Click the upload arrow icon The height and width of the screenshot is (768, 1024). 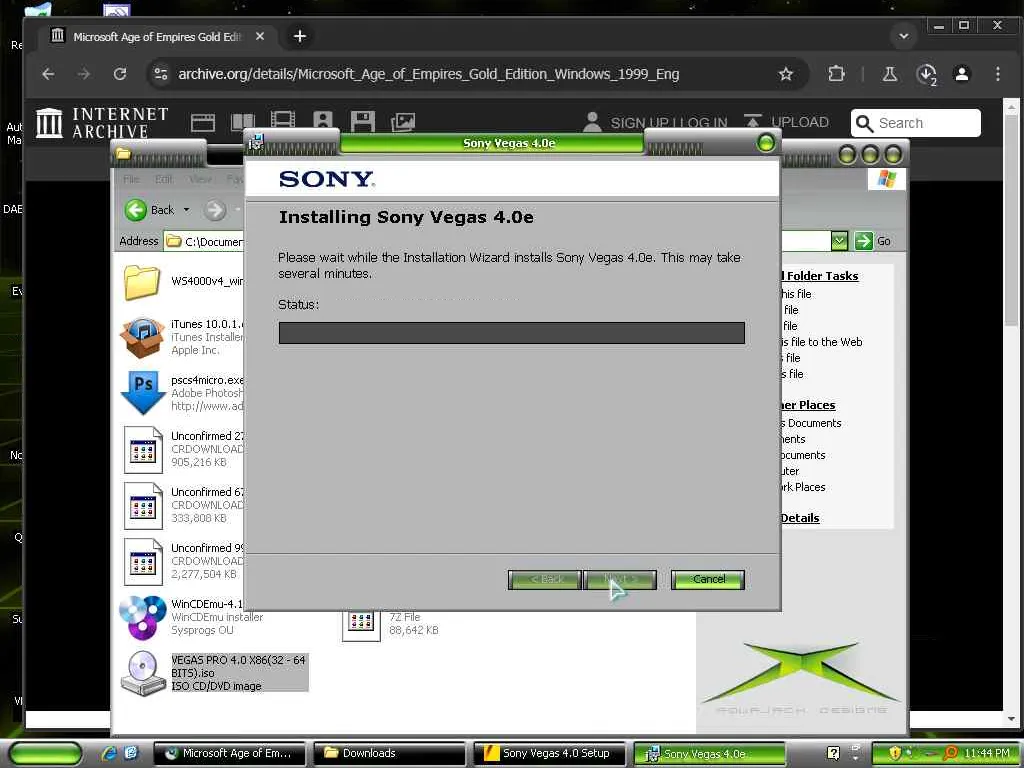tap(752, 121)
